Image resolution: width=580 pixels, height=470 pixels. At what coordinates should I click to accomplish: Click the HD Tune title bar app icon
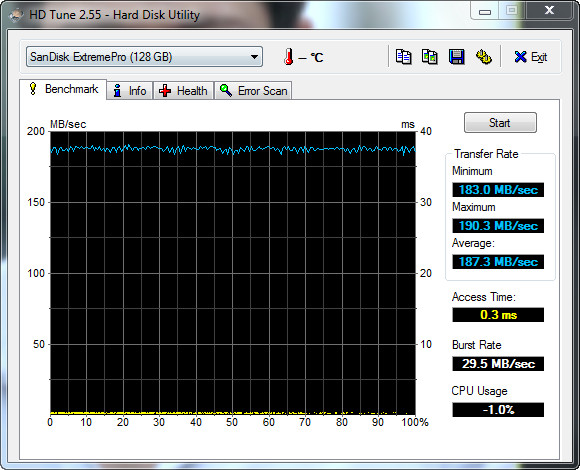click(16, 15)
